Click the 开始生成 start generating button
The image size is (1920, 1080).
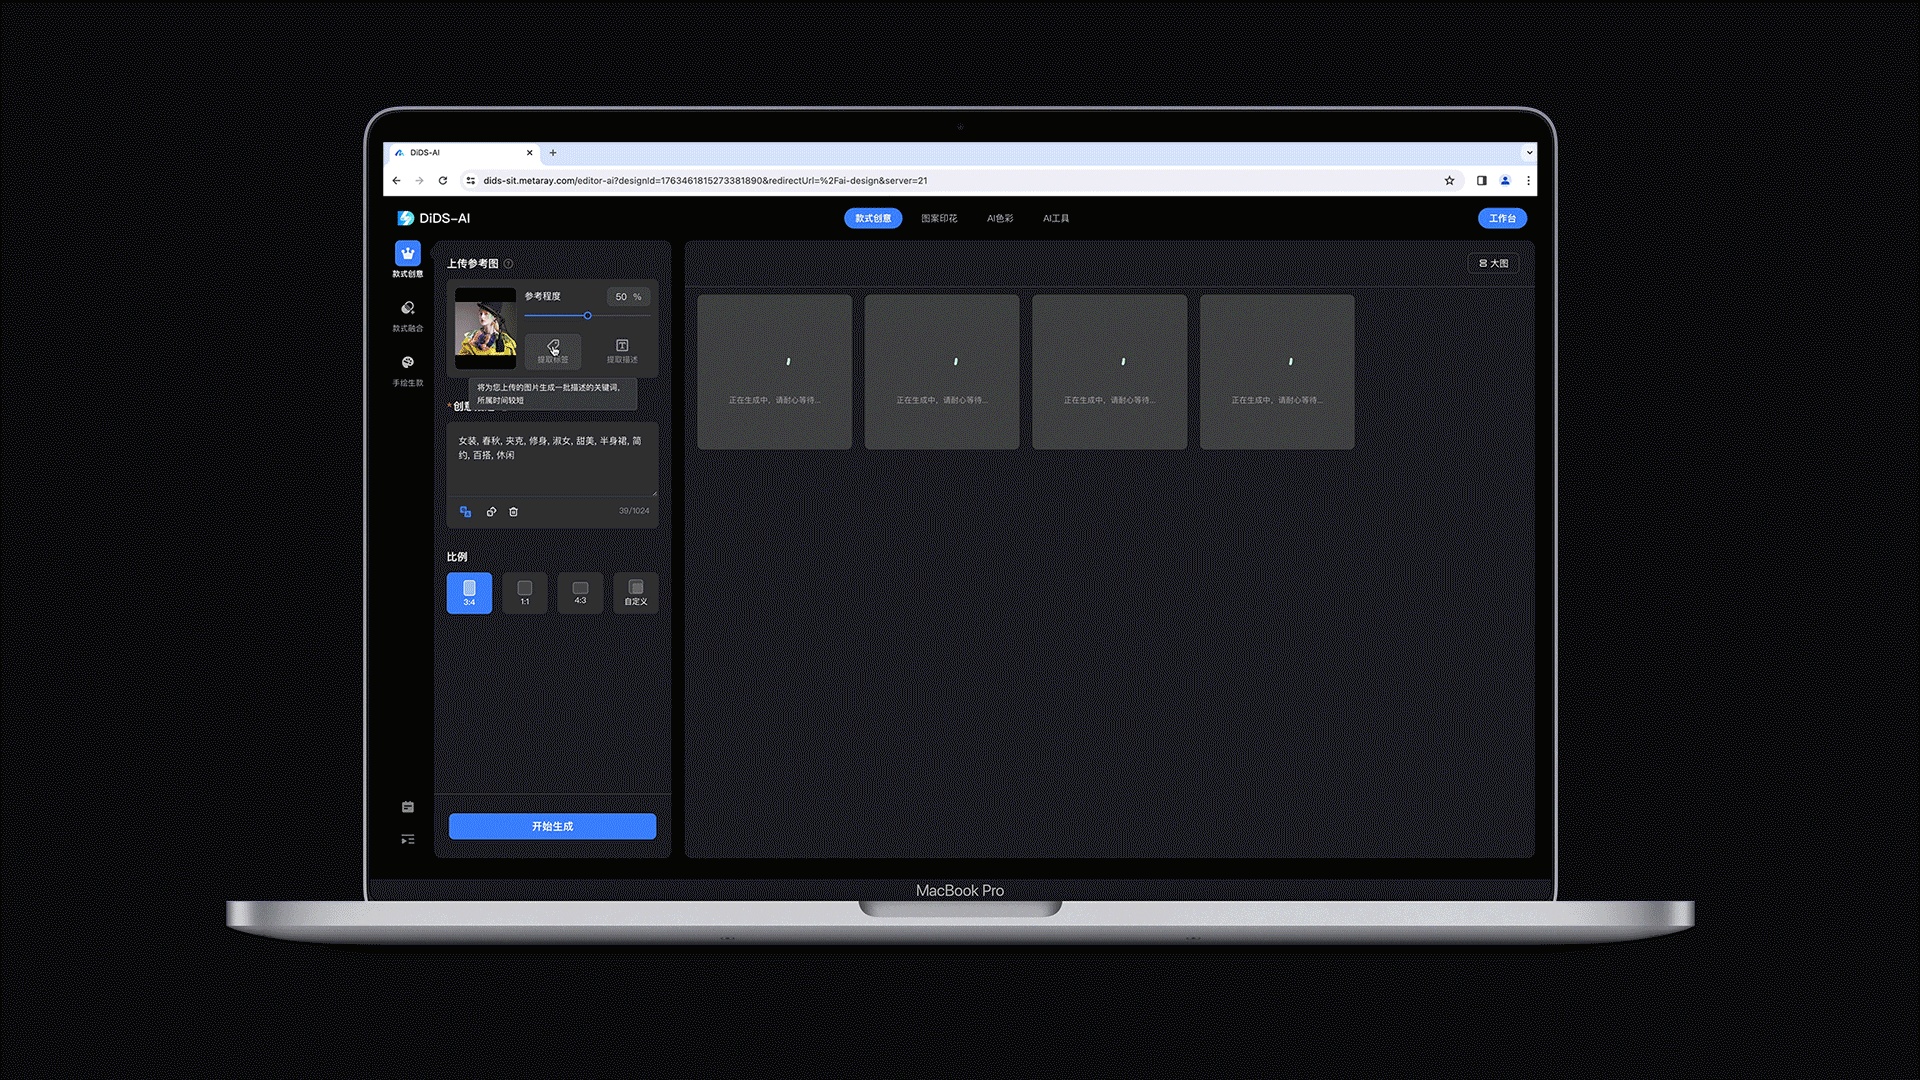(552, 826)
